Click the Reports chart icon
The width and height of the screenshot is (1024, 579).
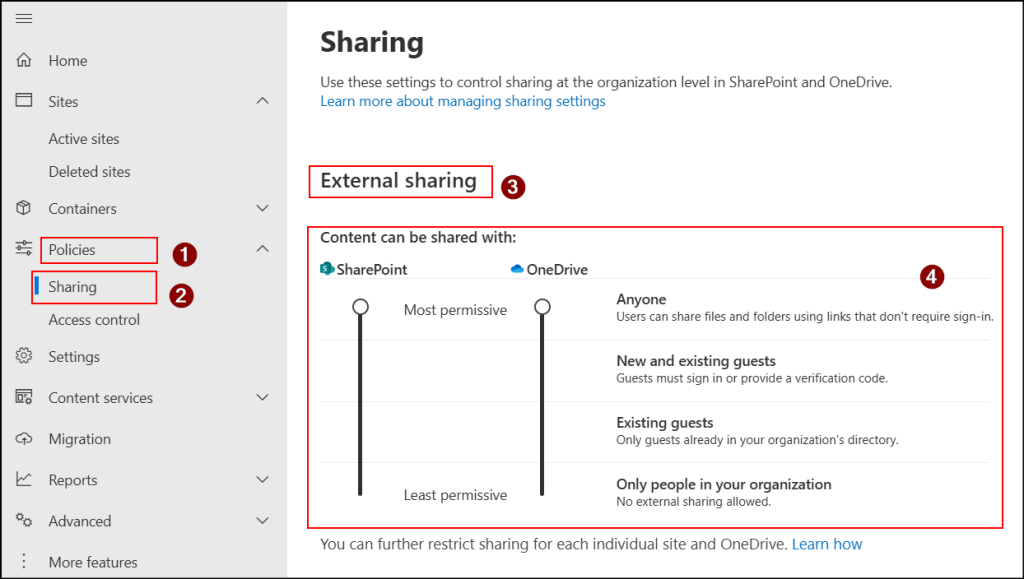tap(24, 480)
